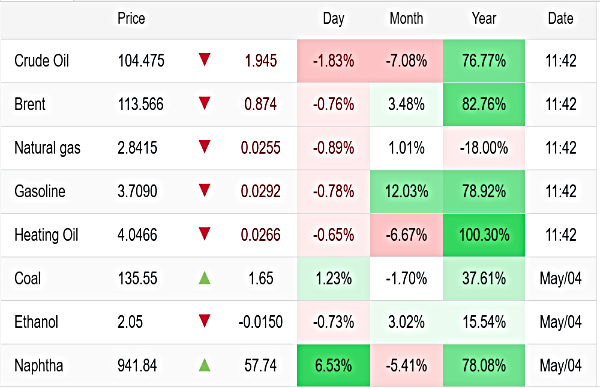Click Crude Oil day change -1.83%
600x388 pixels.
click(x=333, y=60)
